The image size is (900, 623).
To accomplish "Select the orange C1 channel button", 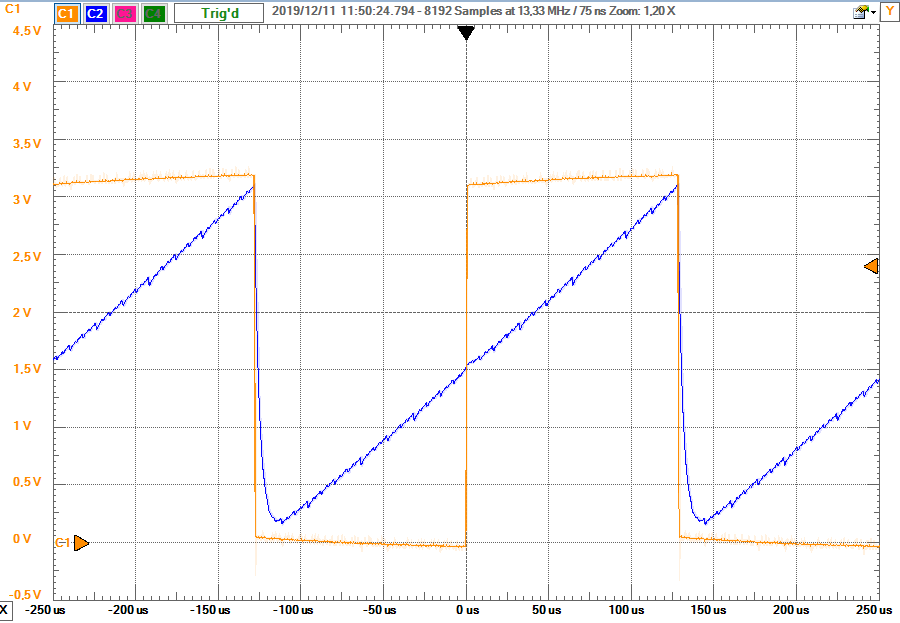I will 67,14.
